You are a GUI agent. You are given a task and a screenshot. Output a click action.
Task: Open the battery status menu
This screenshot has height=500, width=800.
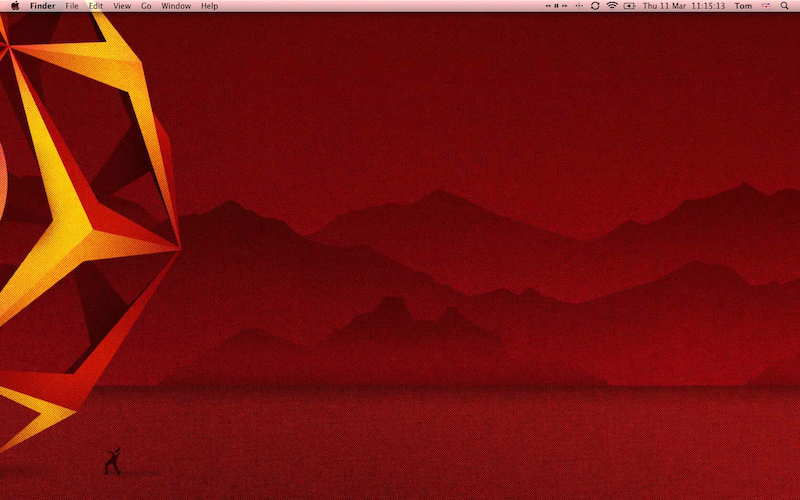pyautogui.click(x=630, y=6)
